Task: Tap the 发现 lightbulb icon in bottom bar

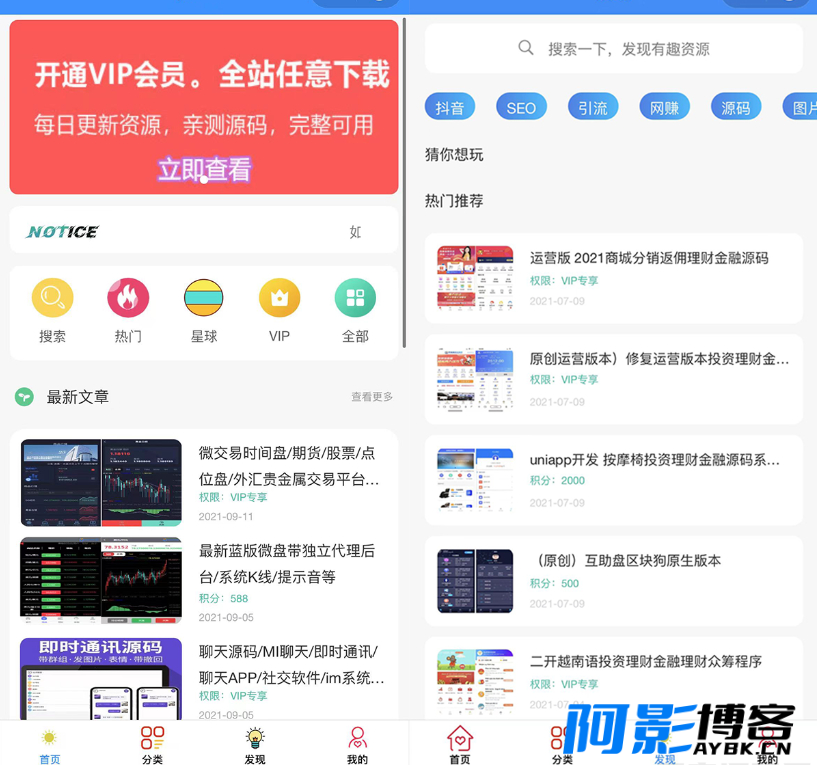Action: 255,738
